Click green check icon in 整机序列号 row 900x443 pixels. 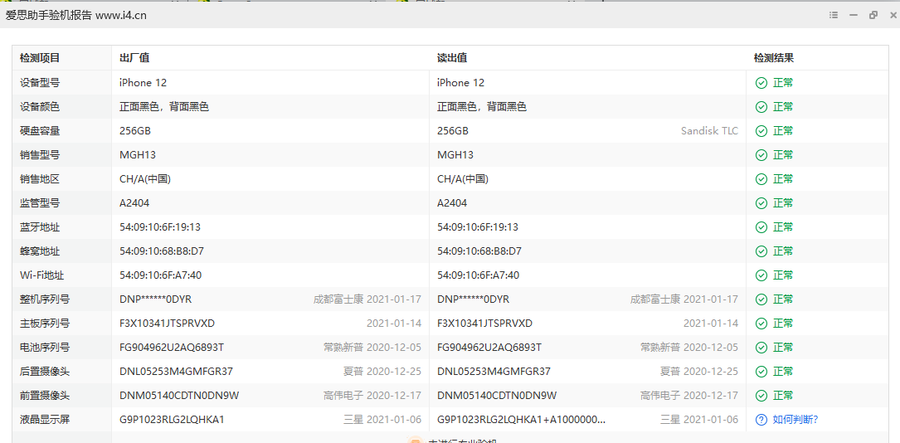[x=761, y=300]
